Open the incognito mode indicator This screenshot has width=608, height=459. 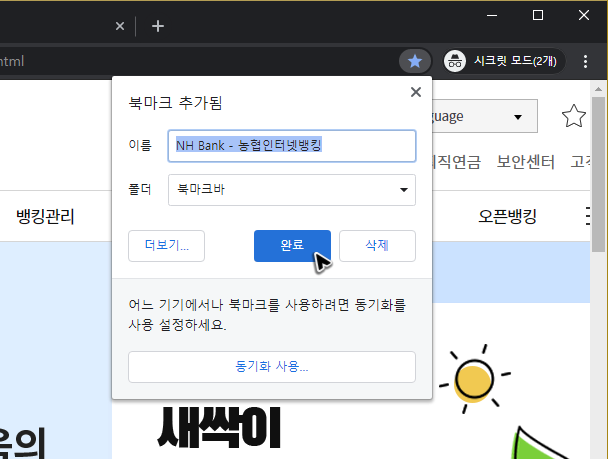(x=504, y=61)
